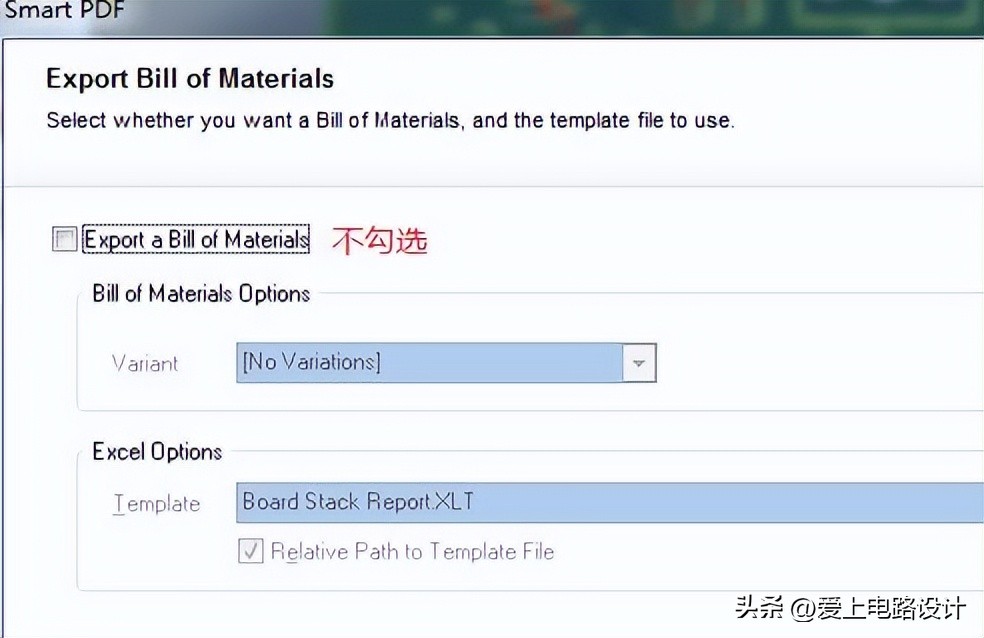Click the wizard description sentence under the heading
Image resolution: width=984 pixels, height=638 pixels.
(390, 121)
